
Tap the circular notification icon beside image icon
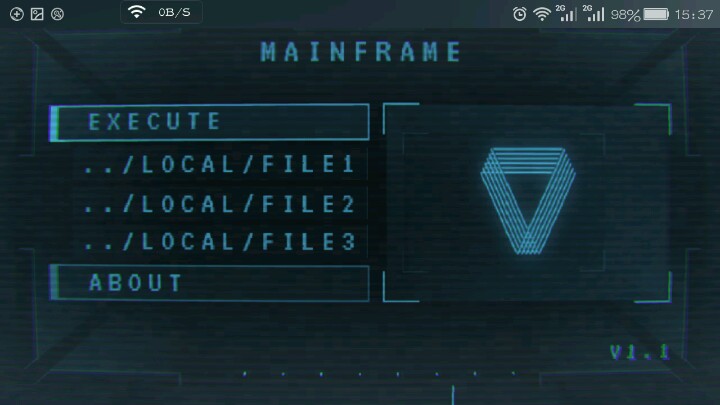(57, 14)
